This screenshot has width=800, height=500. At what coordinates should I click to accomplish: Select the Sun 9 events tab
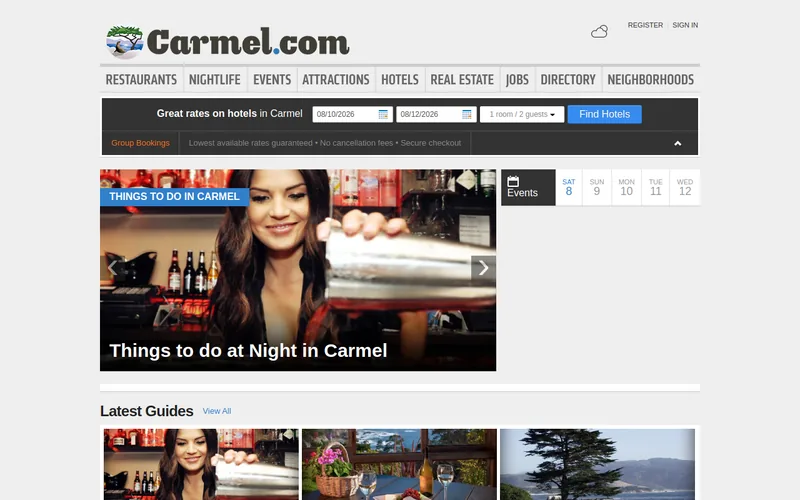pos(597,188)
